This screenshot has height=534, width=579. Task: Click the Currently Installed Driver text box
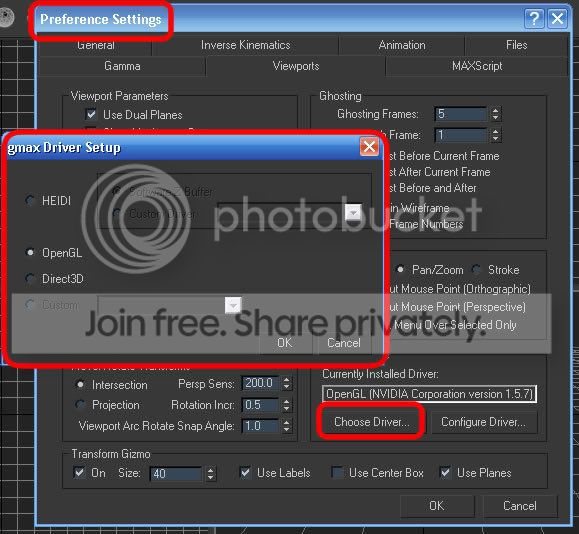[x=429, y=394]
